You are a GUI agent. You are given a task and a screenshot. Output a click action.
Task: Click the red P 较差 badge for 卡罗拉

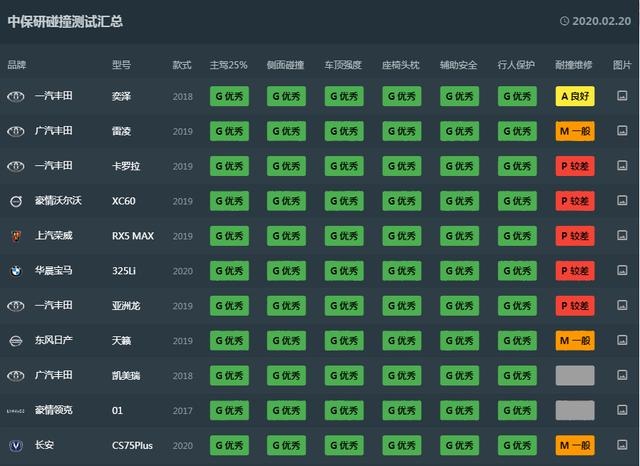(x=575, y=166)
